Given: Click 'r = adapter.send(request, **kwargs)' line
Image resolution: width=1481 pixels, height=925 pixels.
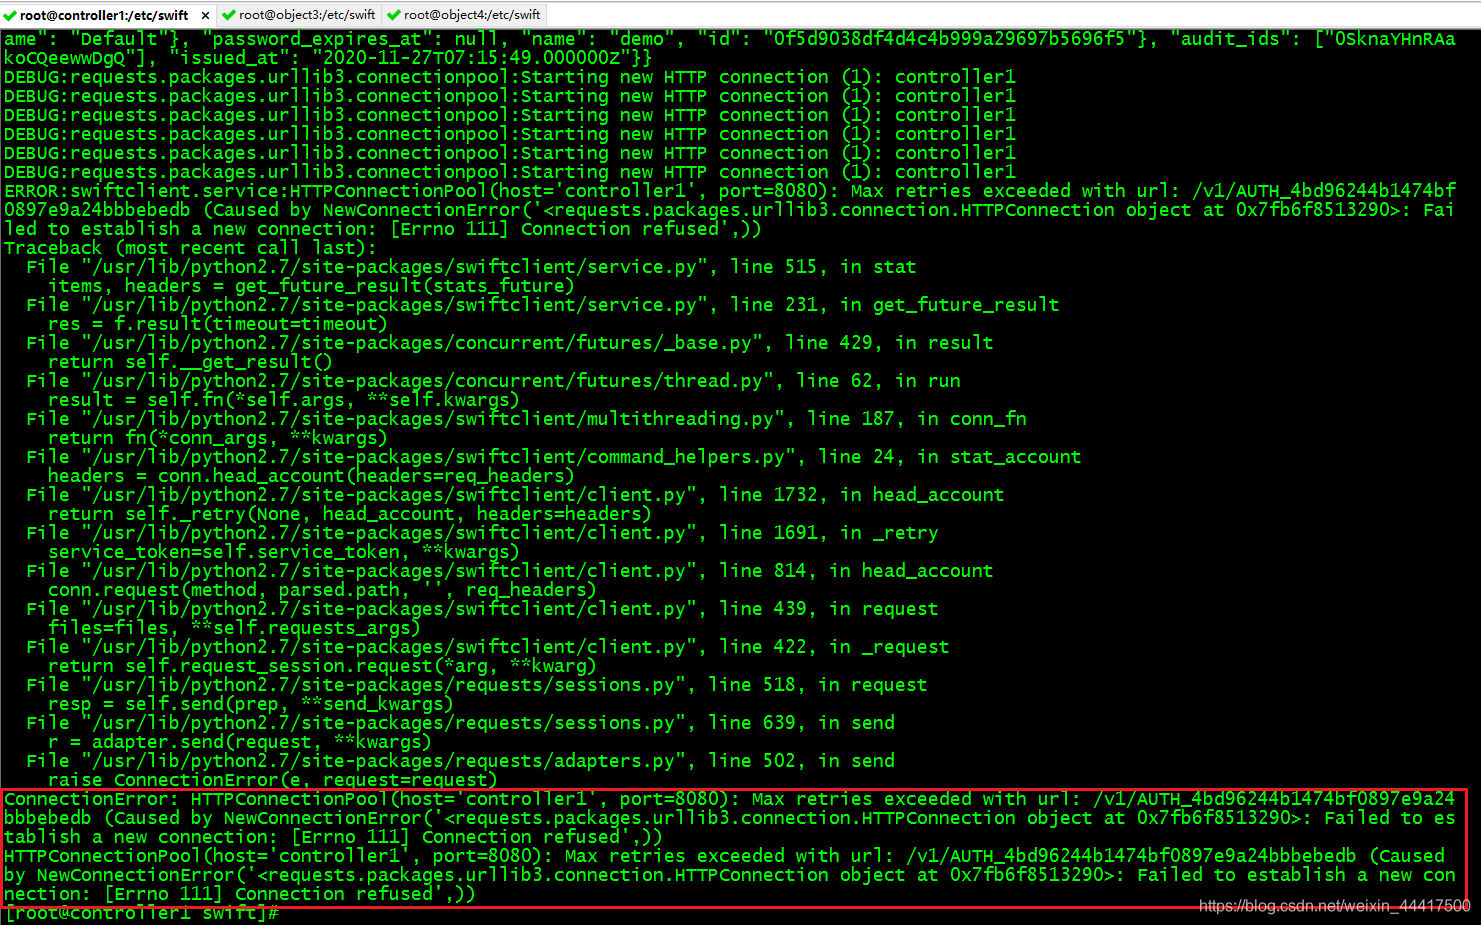Looking at the screenshot, I should 240,742.
